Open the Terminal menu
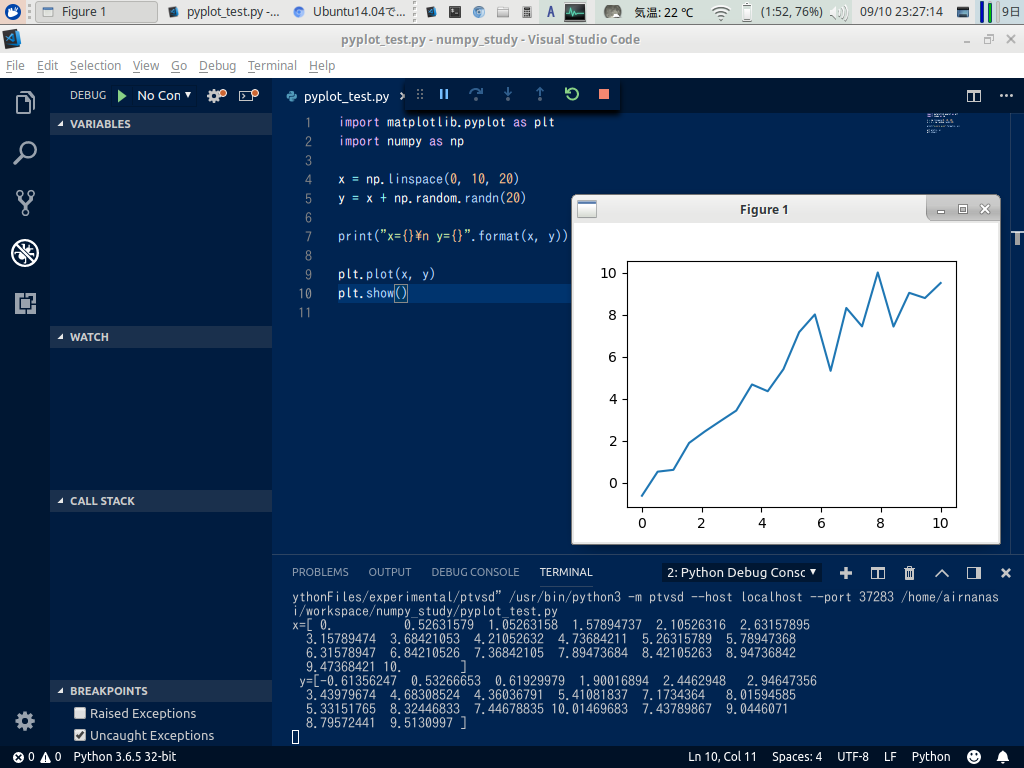 tap(272, 65)
